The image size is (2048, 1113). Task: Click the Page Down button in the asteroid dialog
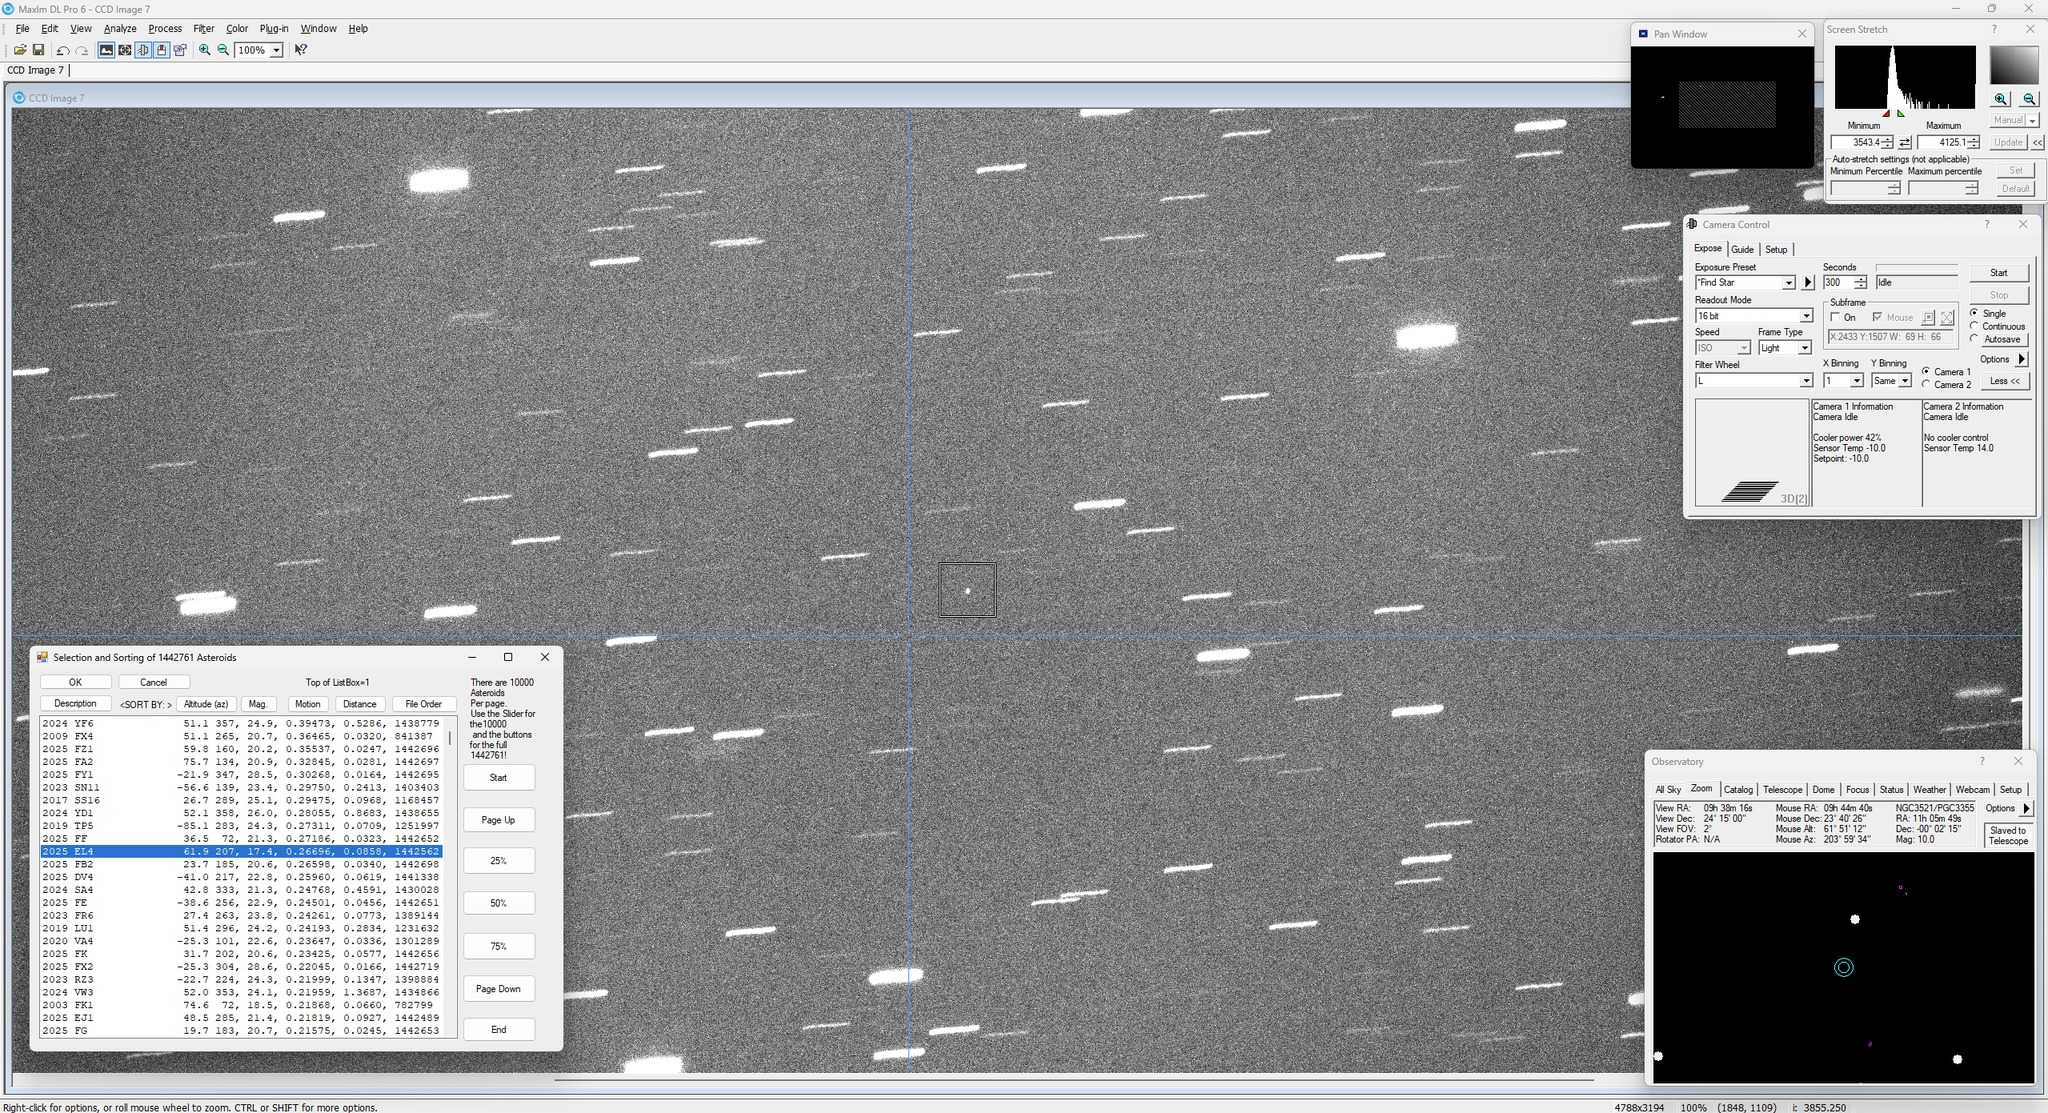tap(498, 988)
